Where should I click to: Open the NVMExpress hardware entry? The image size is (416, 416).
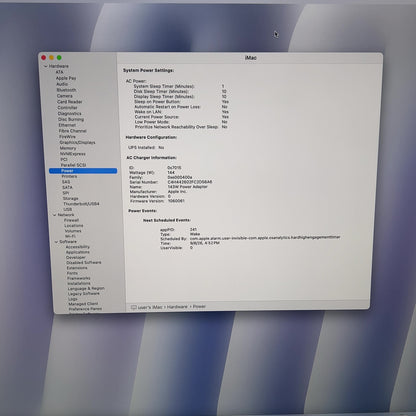coord(73,154)
